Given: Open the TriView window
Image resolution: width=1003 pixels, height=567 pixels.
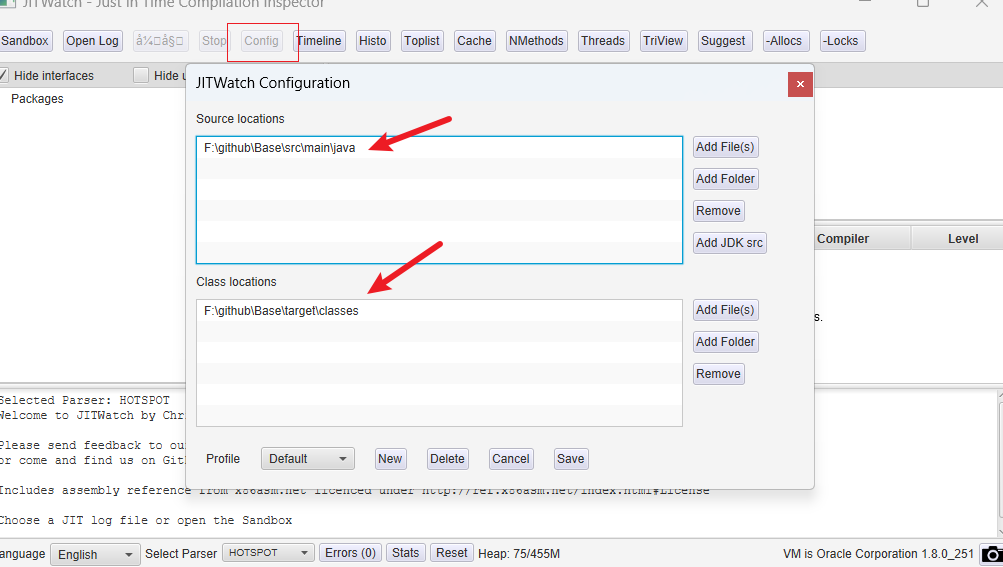Looking at the screenshot, I should (x=663, y=41).
